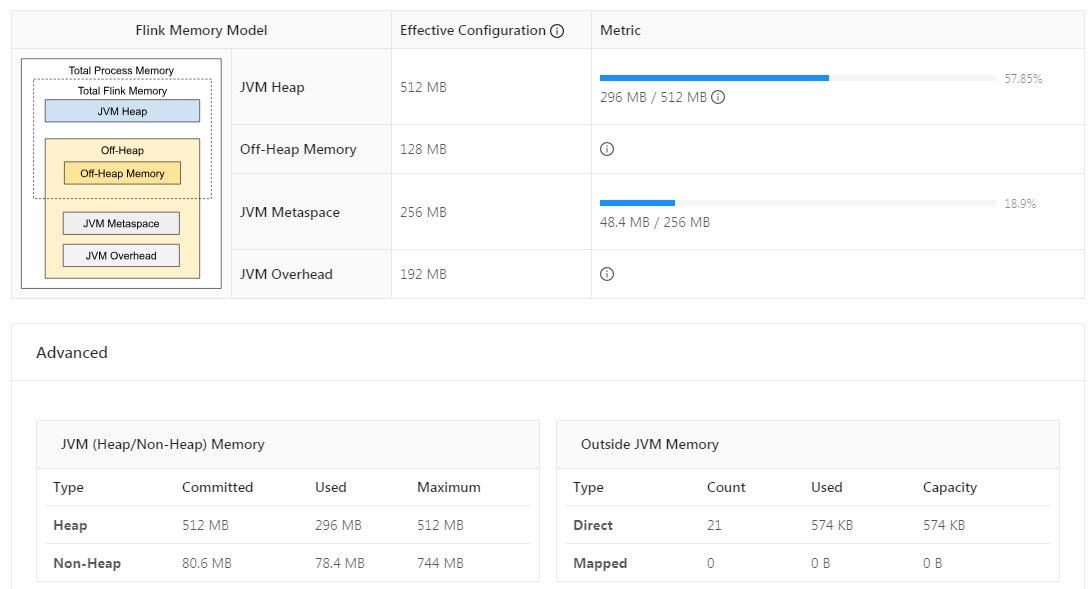Image resolution: width=1089 pixels, height=589 pixels.
Task: Select the Direct row label
Action: 592,526
